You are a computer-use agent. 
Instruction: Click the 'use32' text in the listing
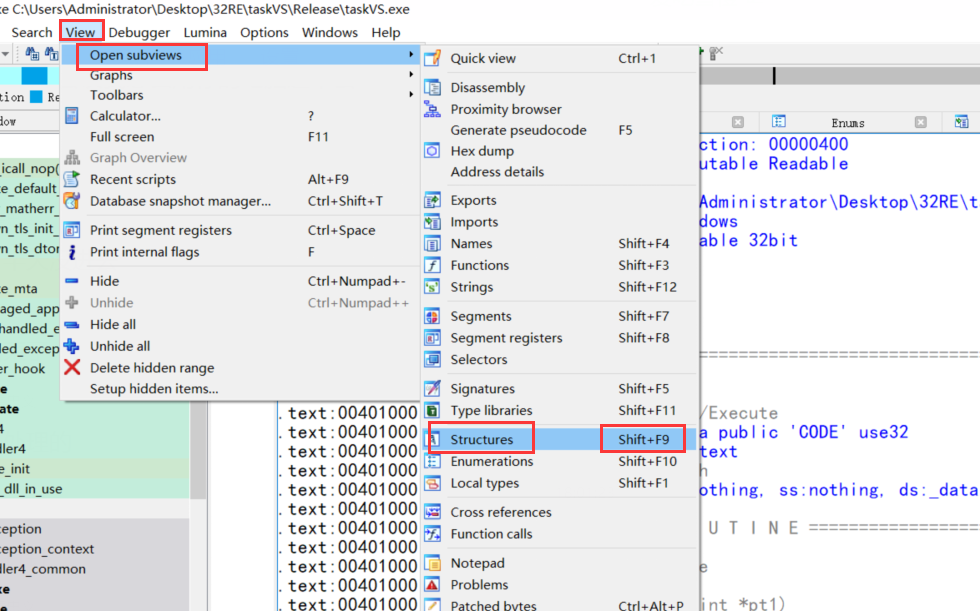click(x=883, y=432)
